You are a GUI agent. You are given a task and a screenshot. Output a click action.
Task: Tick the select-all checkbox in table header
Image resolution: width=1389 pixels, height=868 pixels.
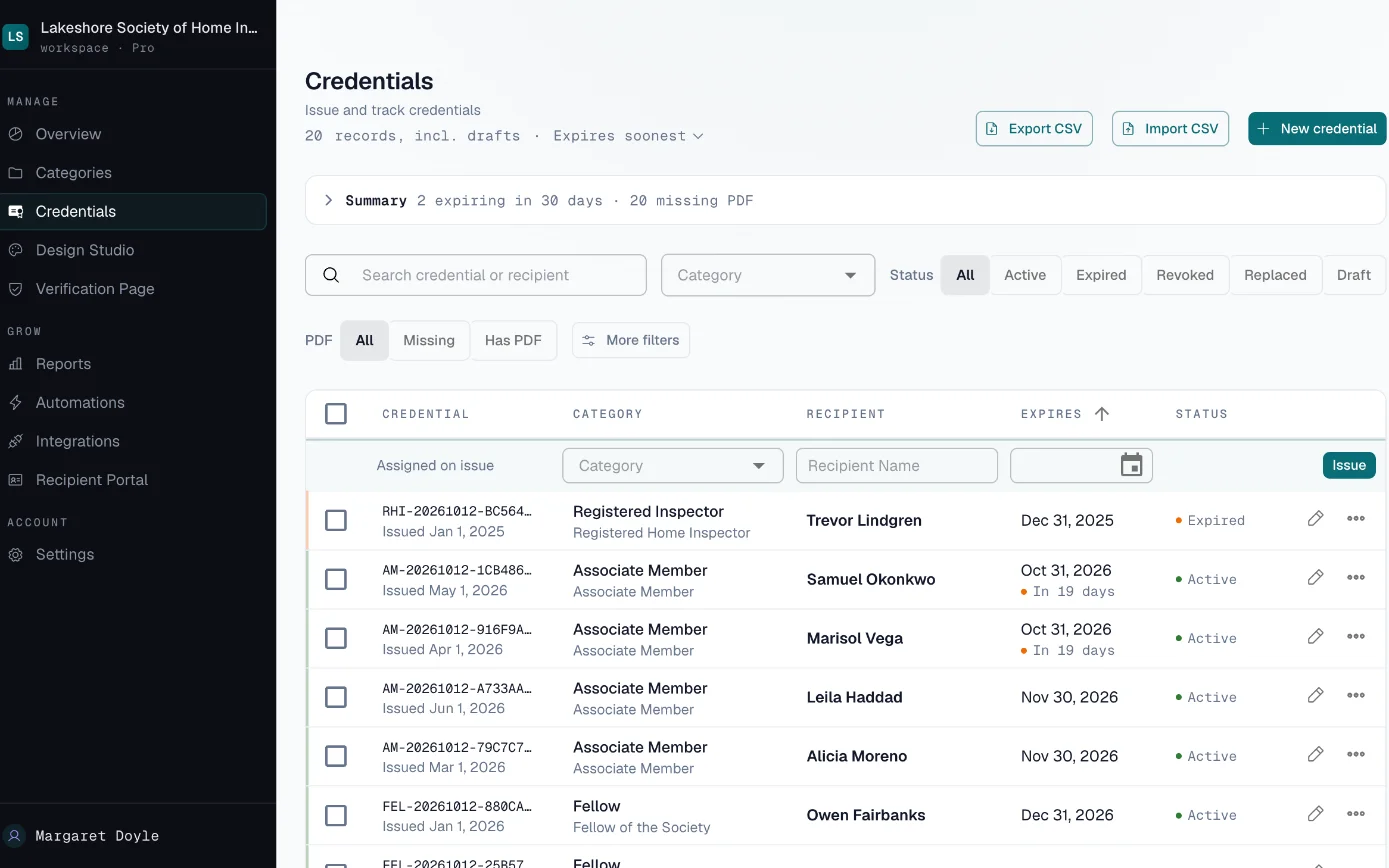[336, 414]
